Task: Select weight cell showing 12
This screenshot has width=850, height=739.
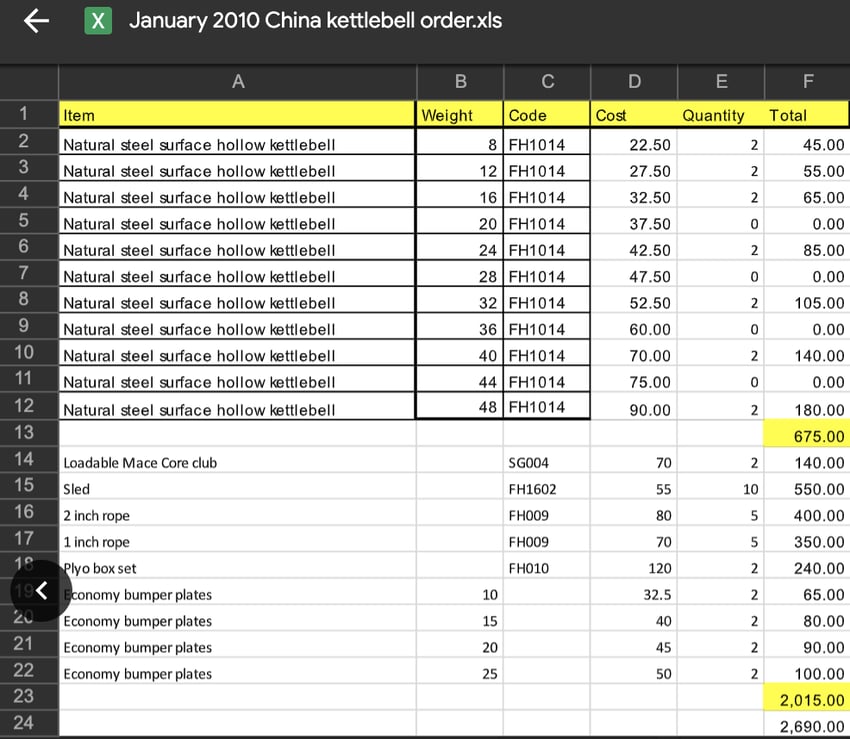Action: (460, 169)
